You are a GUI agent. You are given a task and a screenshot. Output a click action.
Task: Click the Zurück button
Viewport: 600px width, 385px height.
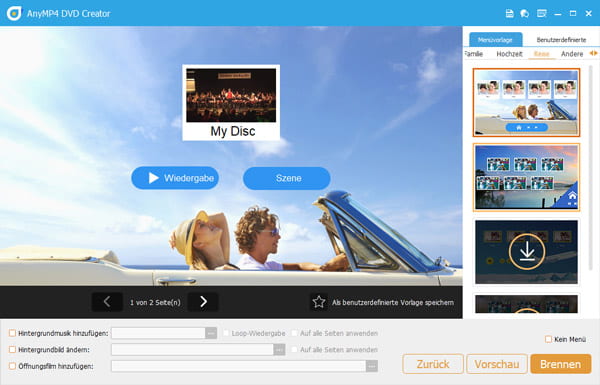(433, 364)
